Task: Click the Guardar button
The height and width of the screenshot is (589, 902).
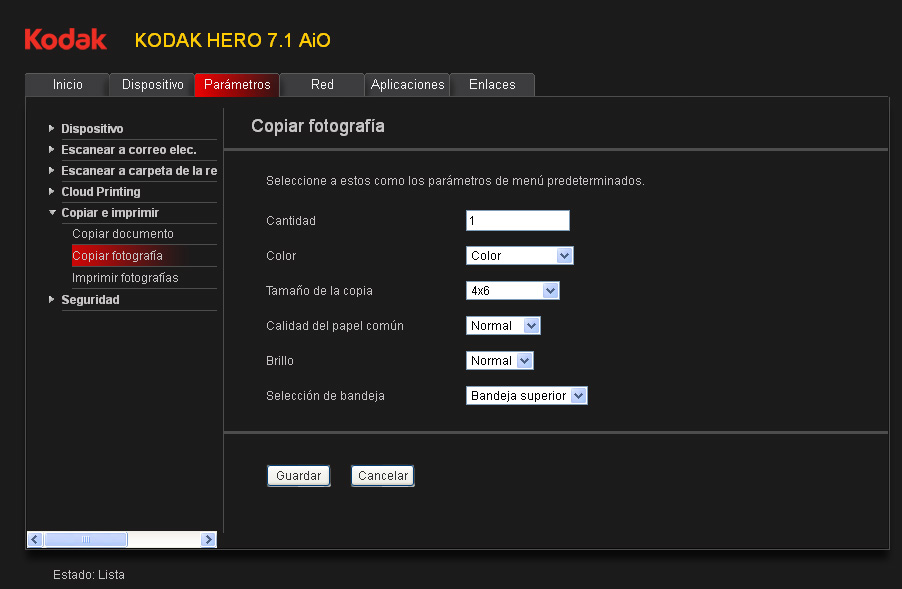Action: click(299, 476)
